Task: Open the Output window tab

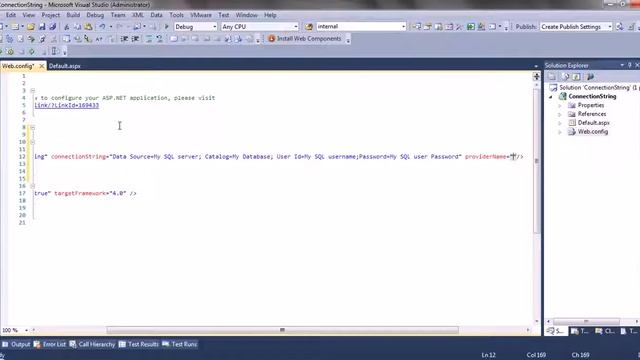Action: (16, 344)
